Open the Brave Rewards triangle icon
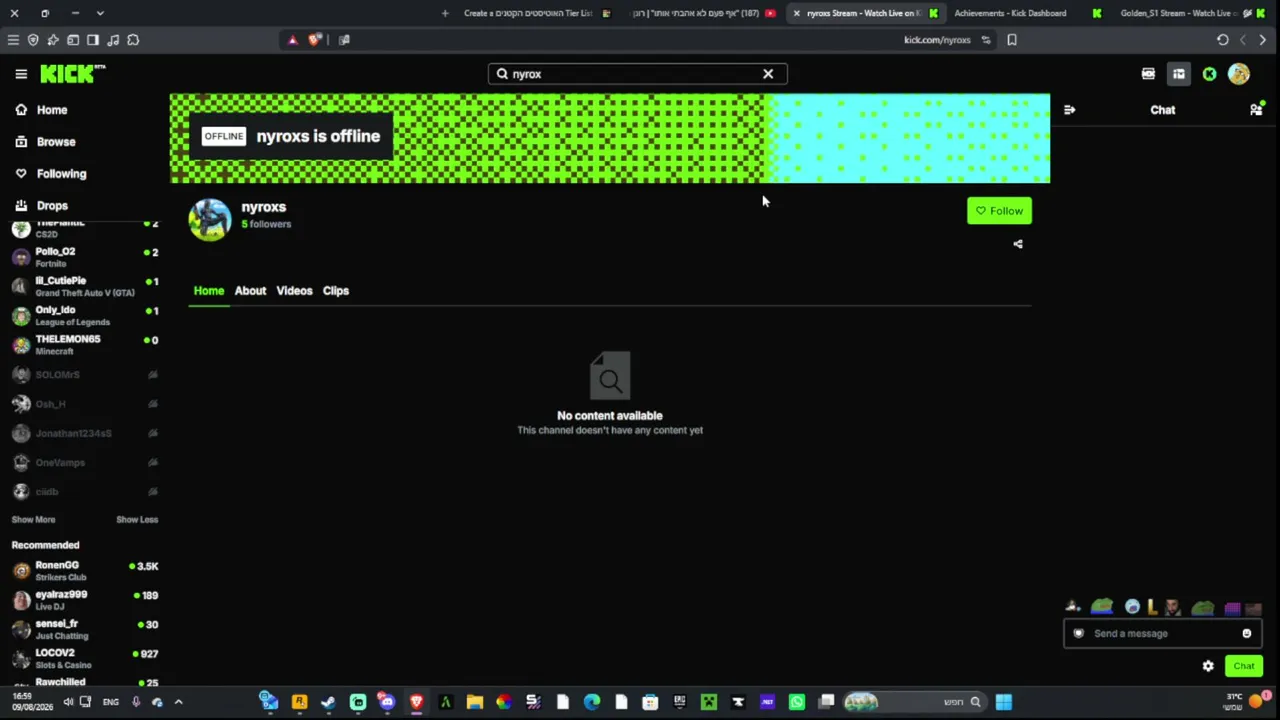The image size is (1280, 720). click(x=292, y=40)
